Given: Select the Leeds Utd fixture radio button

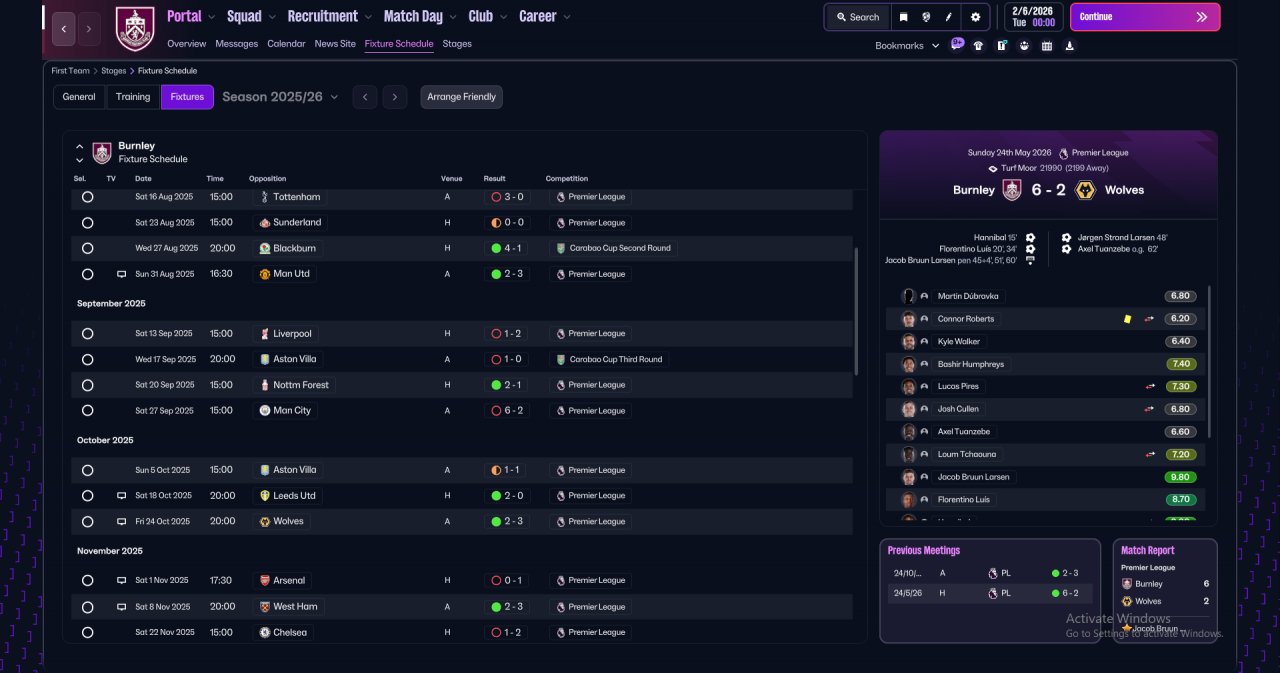Looking at the screenshot, I should [87, 496].
